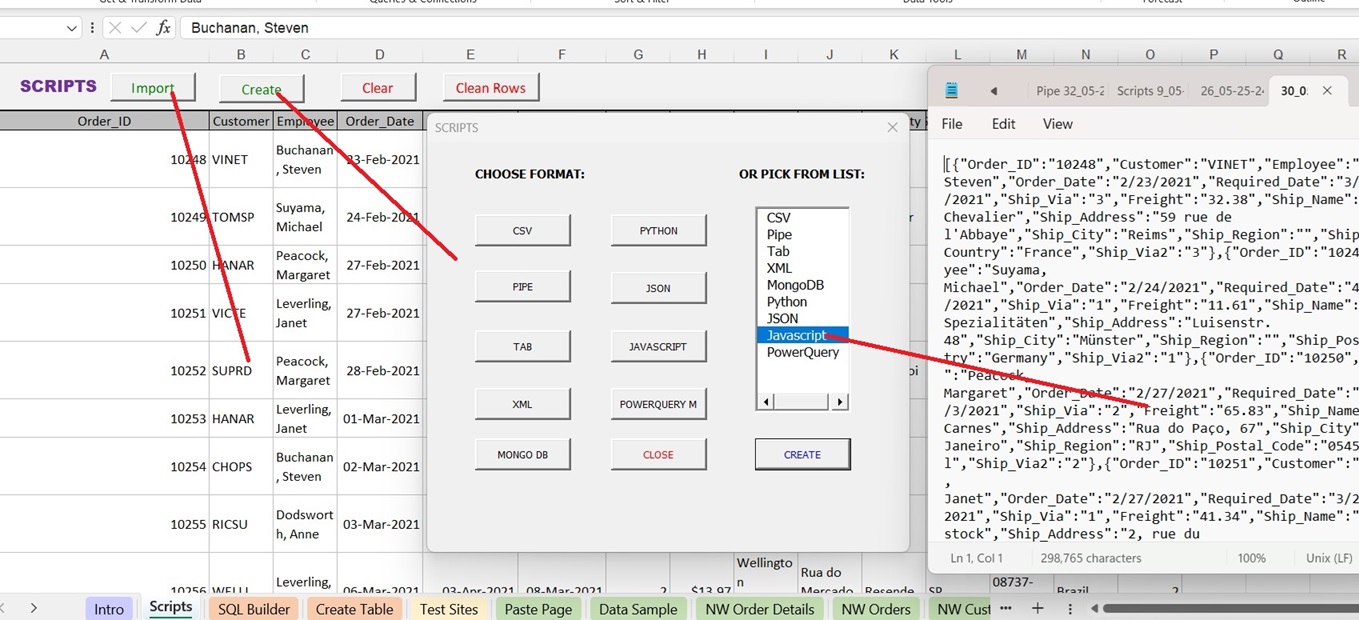The height and width of the screenshot is (620, 1359).
Task: Select column D header in Excel
Action: click(x=380, y=55)
